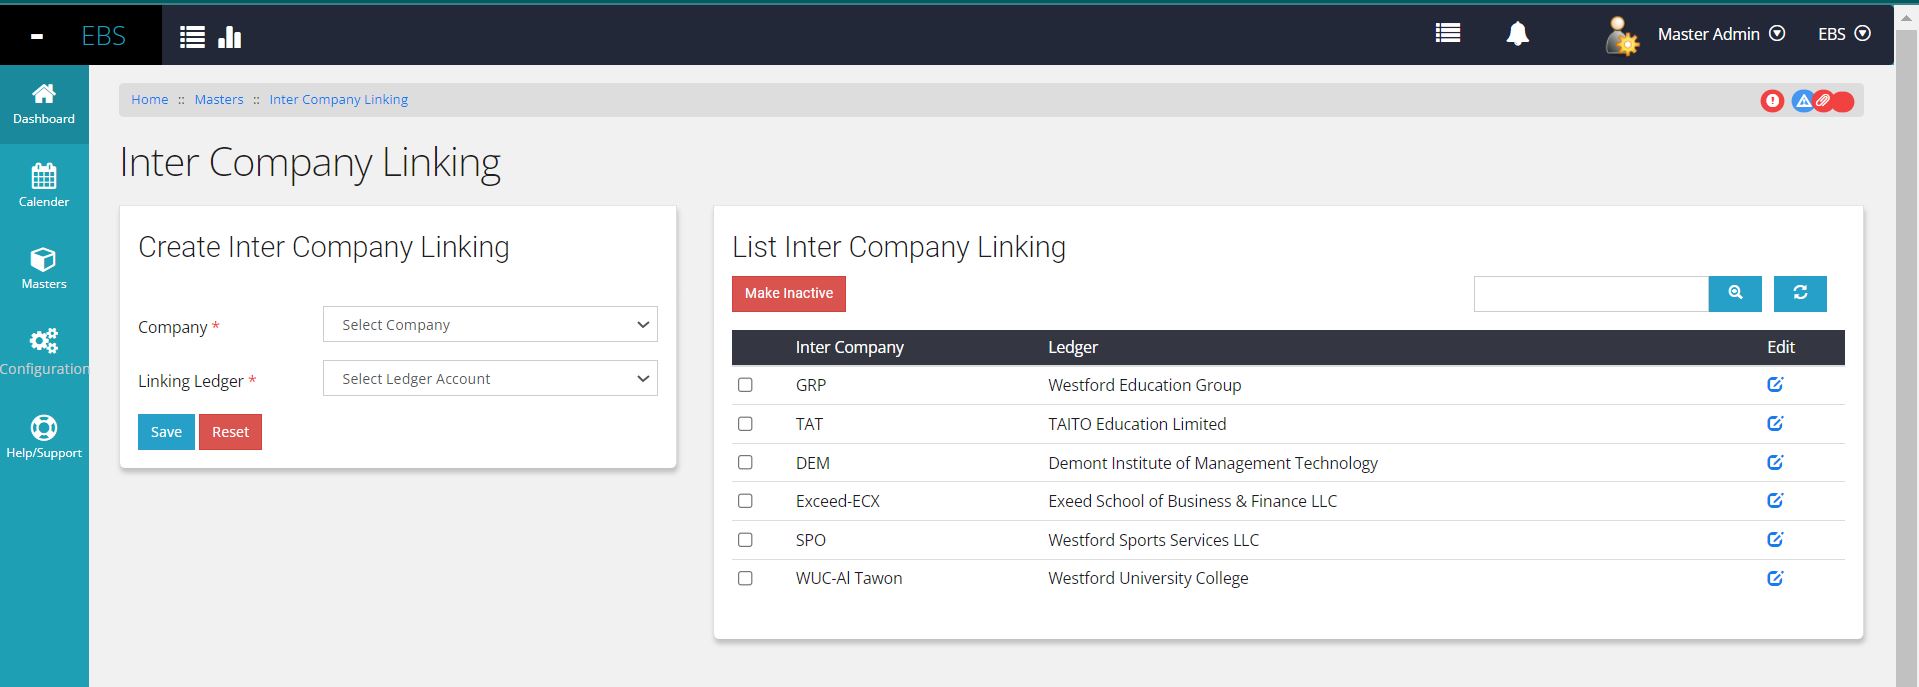Screen dimensions: 1919x687
Task: Click the list view icon beside EBS logo
Action: coord(192,37)
